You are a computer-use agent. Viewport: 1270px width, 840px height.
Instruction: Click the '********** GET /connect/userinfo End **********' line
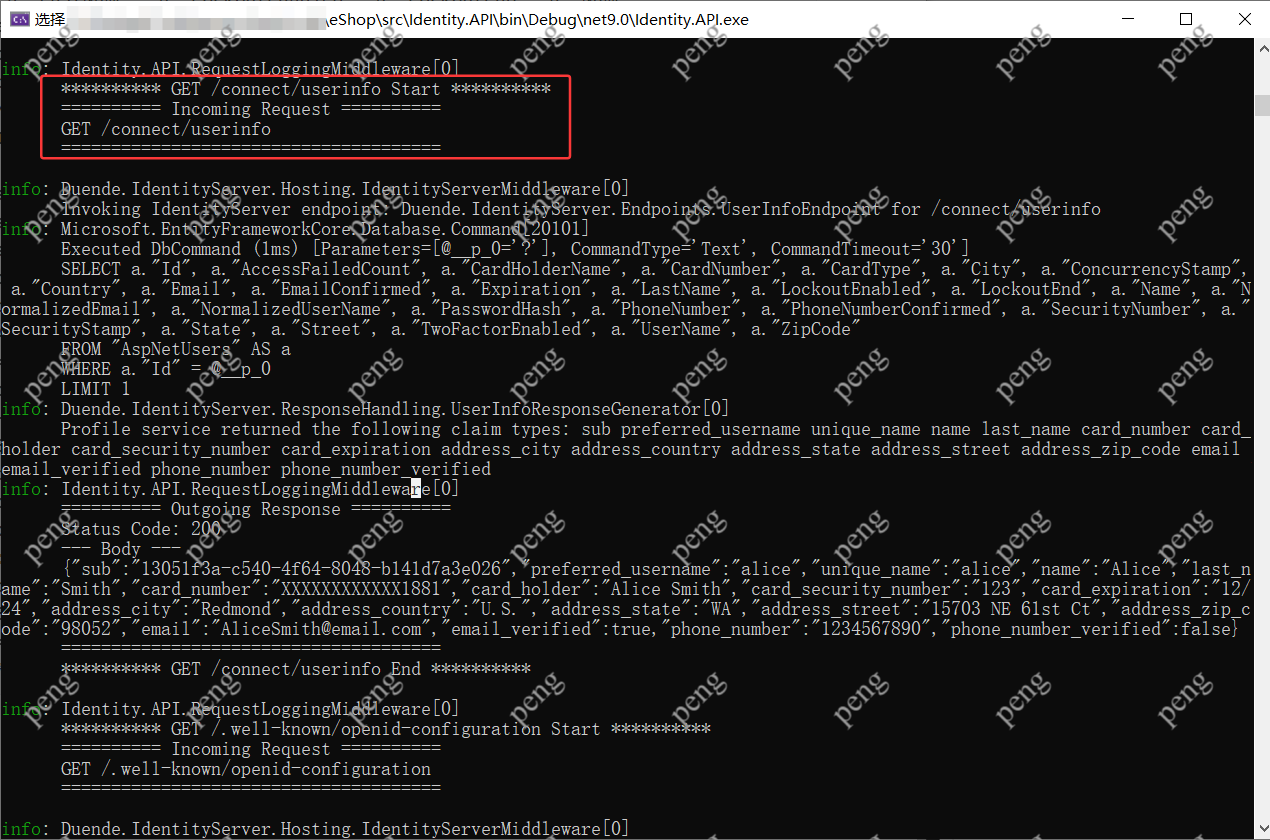[296, 669]
